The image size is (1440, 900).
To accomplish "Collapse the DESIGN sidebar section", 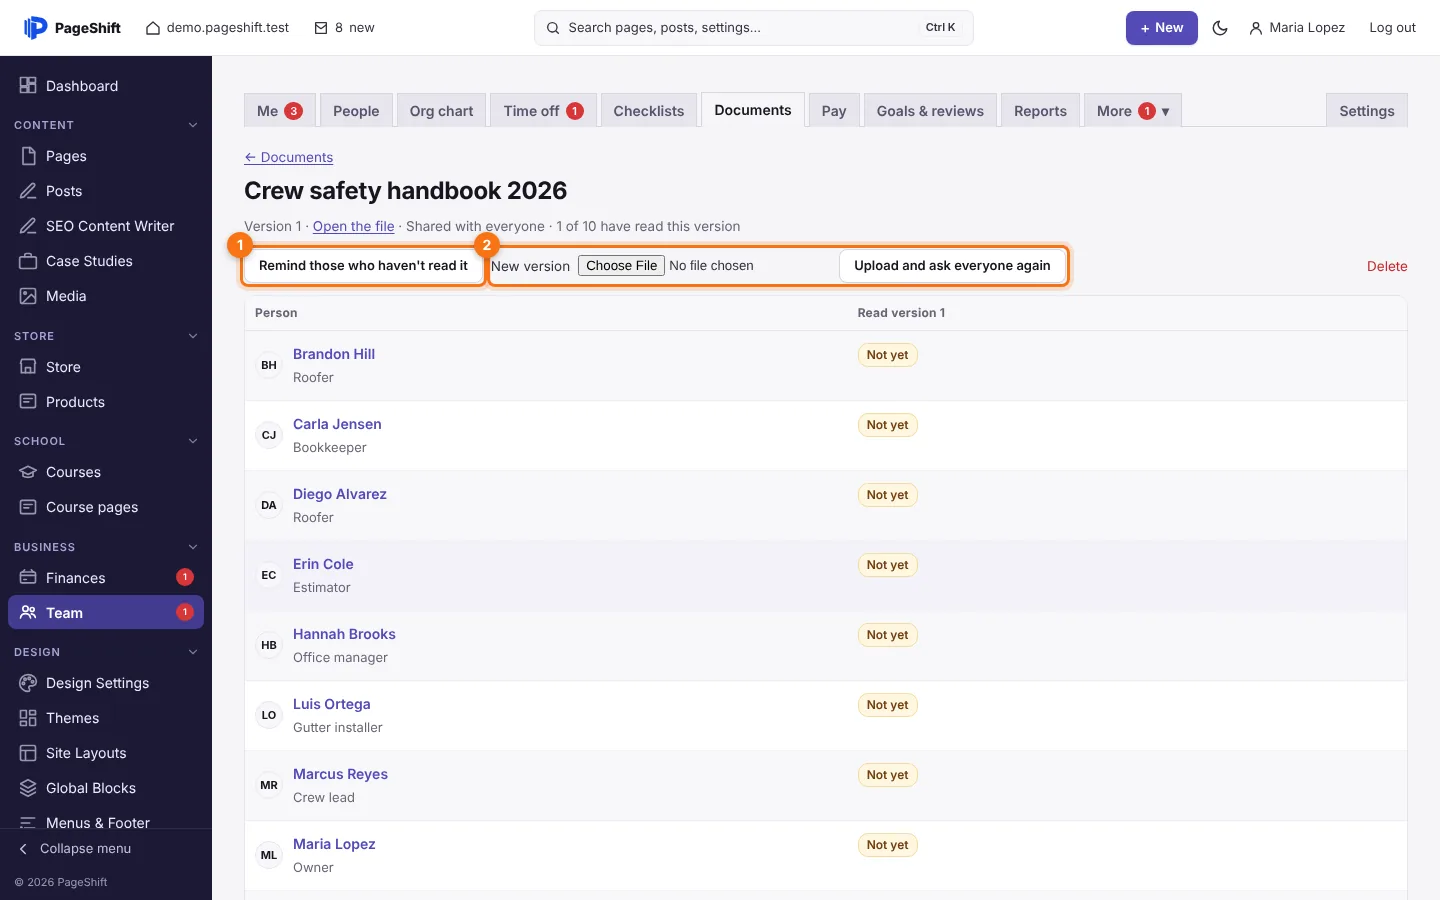I will [x=193, y=652].
